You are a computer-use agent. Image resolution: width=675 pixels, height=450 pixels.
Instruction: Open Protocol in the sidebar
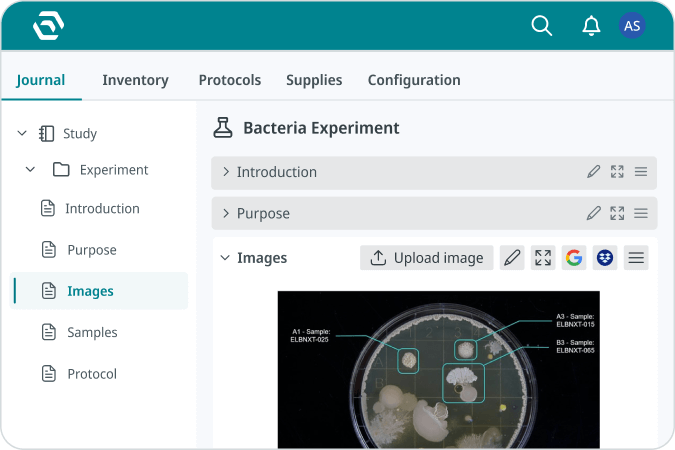click(92, 374)
